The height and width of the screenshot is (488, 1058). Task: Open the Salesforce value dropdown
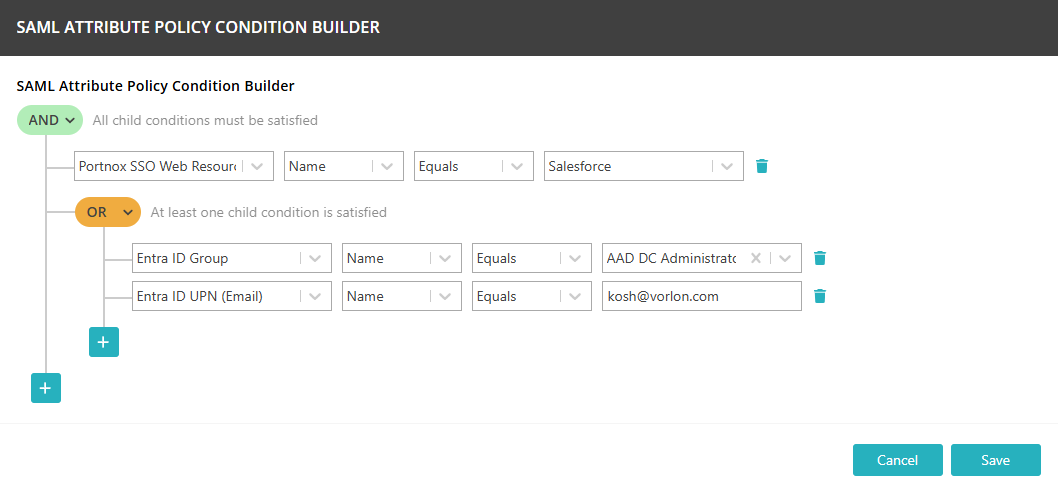[x=727, y=166]
